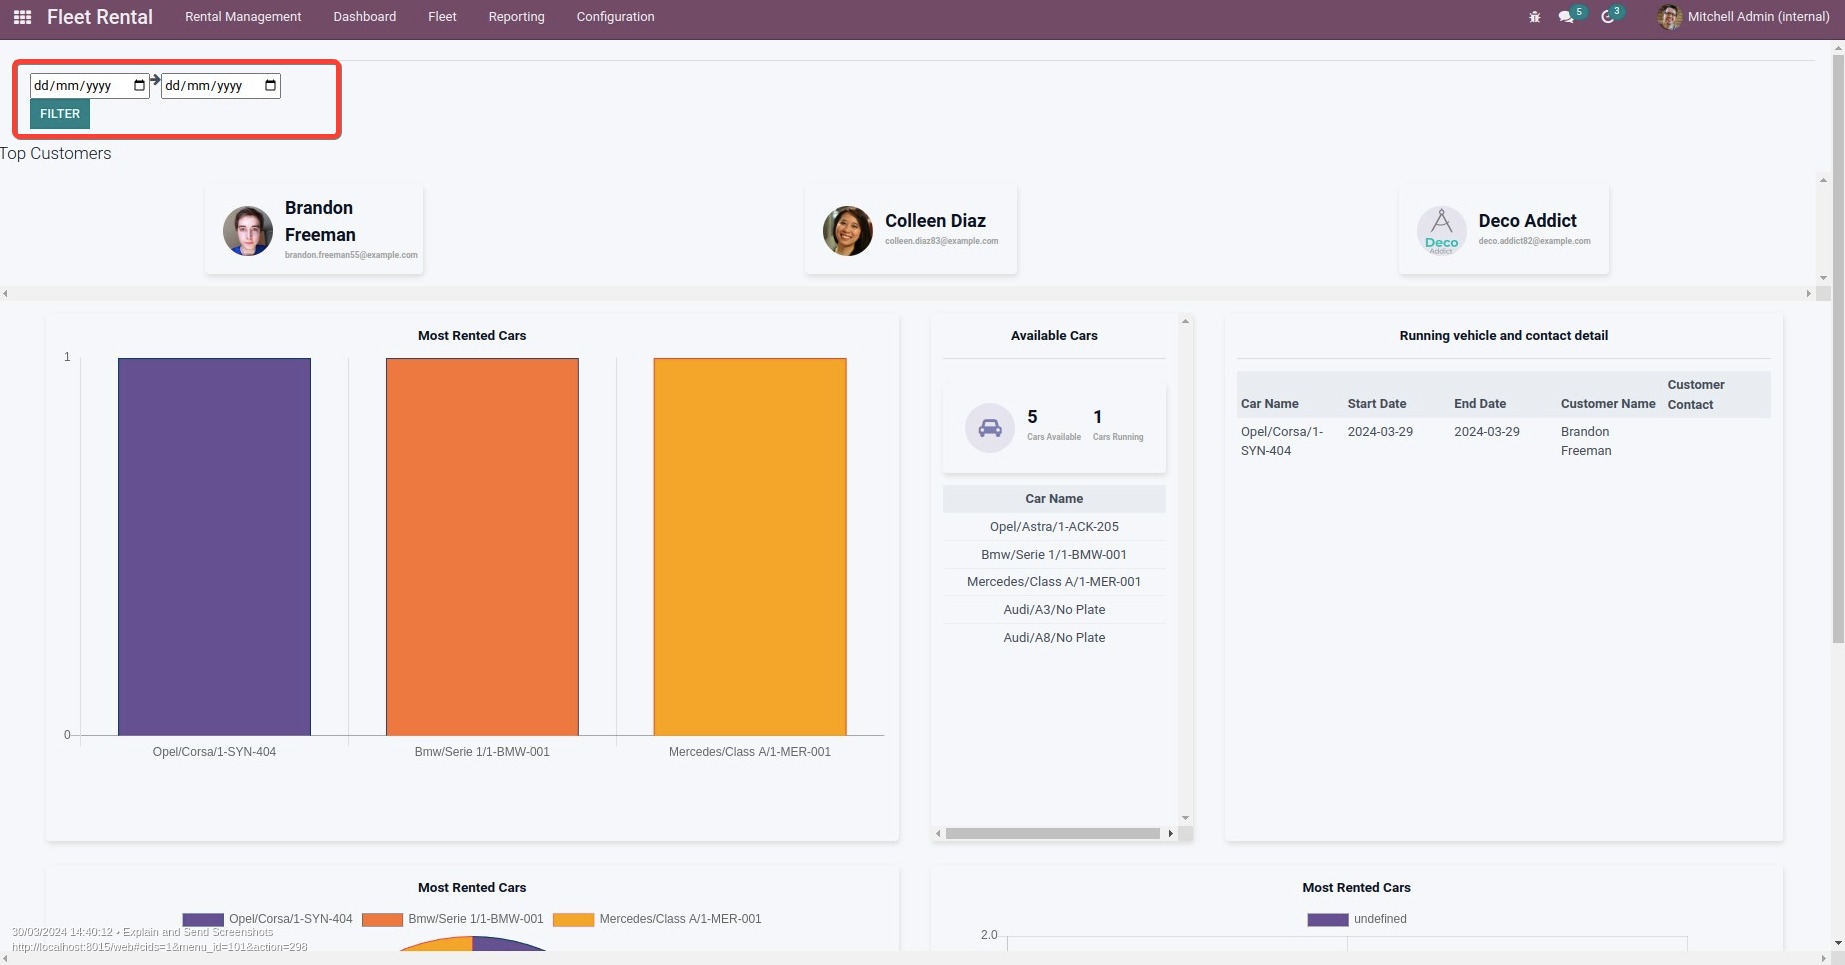Click Brandon Freeman in running vehicles table
The height and width of the screenshot is (965, 1845).
(1586, 441)
